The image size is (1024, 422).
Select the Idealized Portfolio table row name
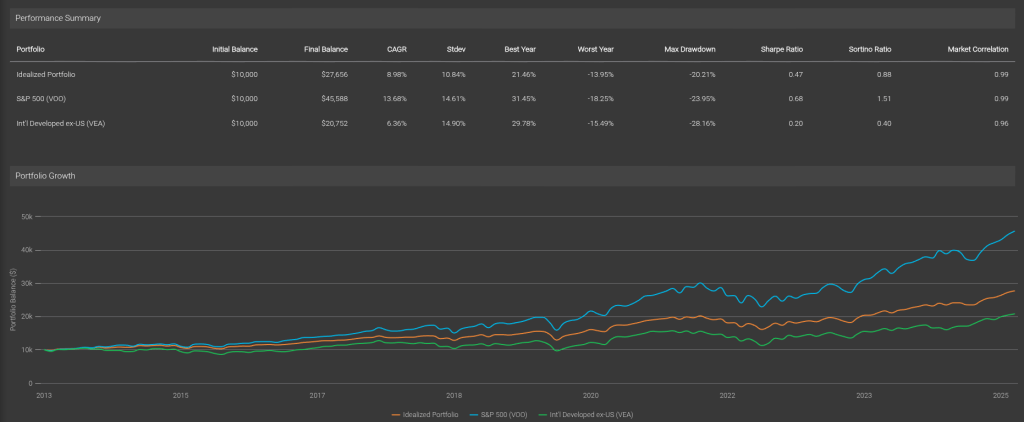(x=46, y=75)
